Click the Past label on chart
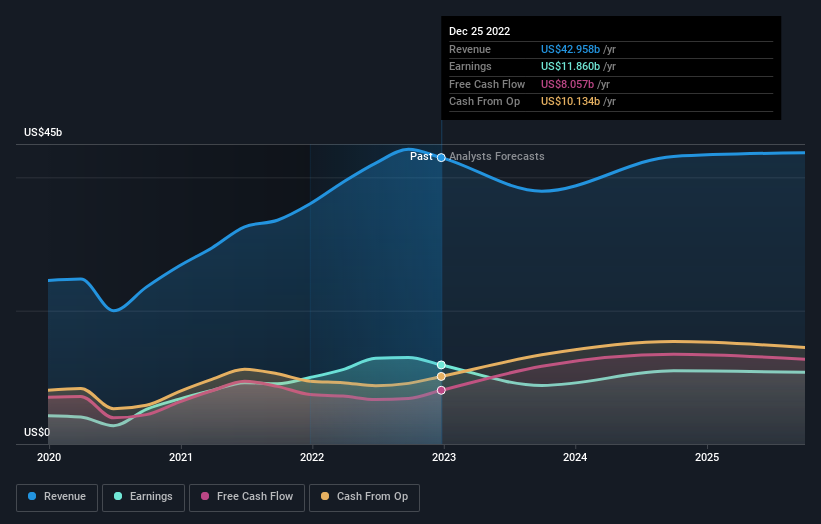The image size is (821, 524). pos(421,157)
